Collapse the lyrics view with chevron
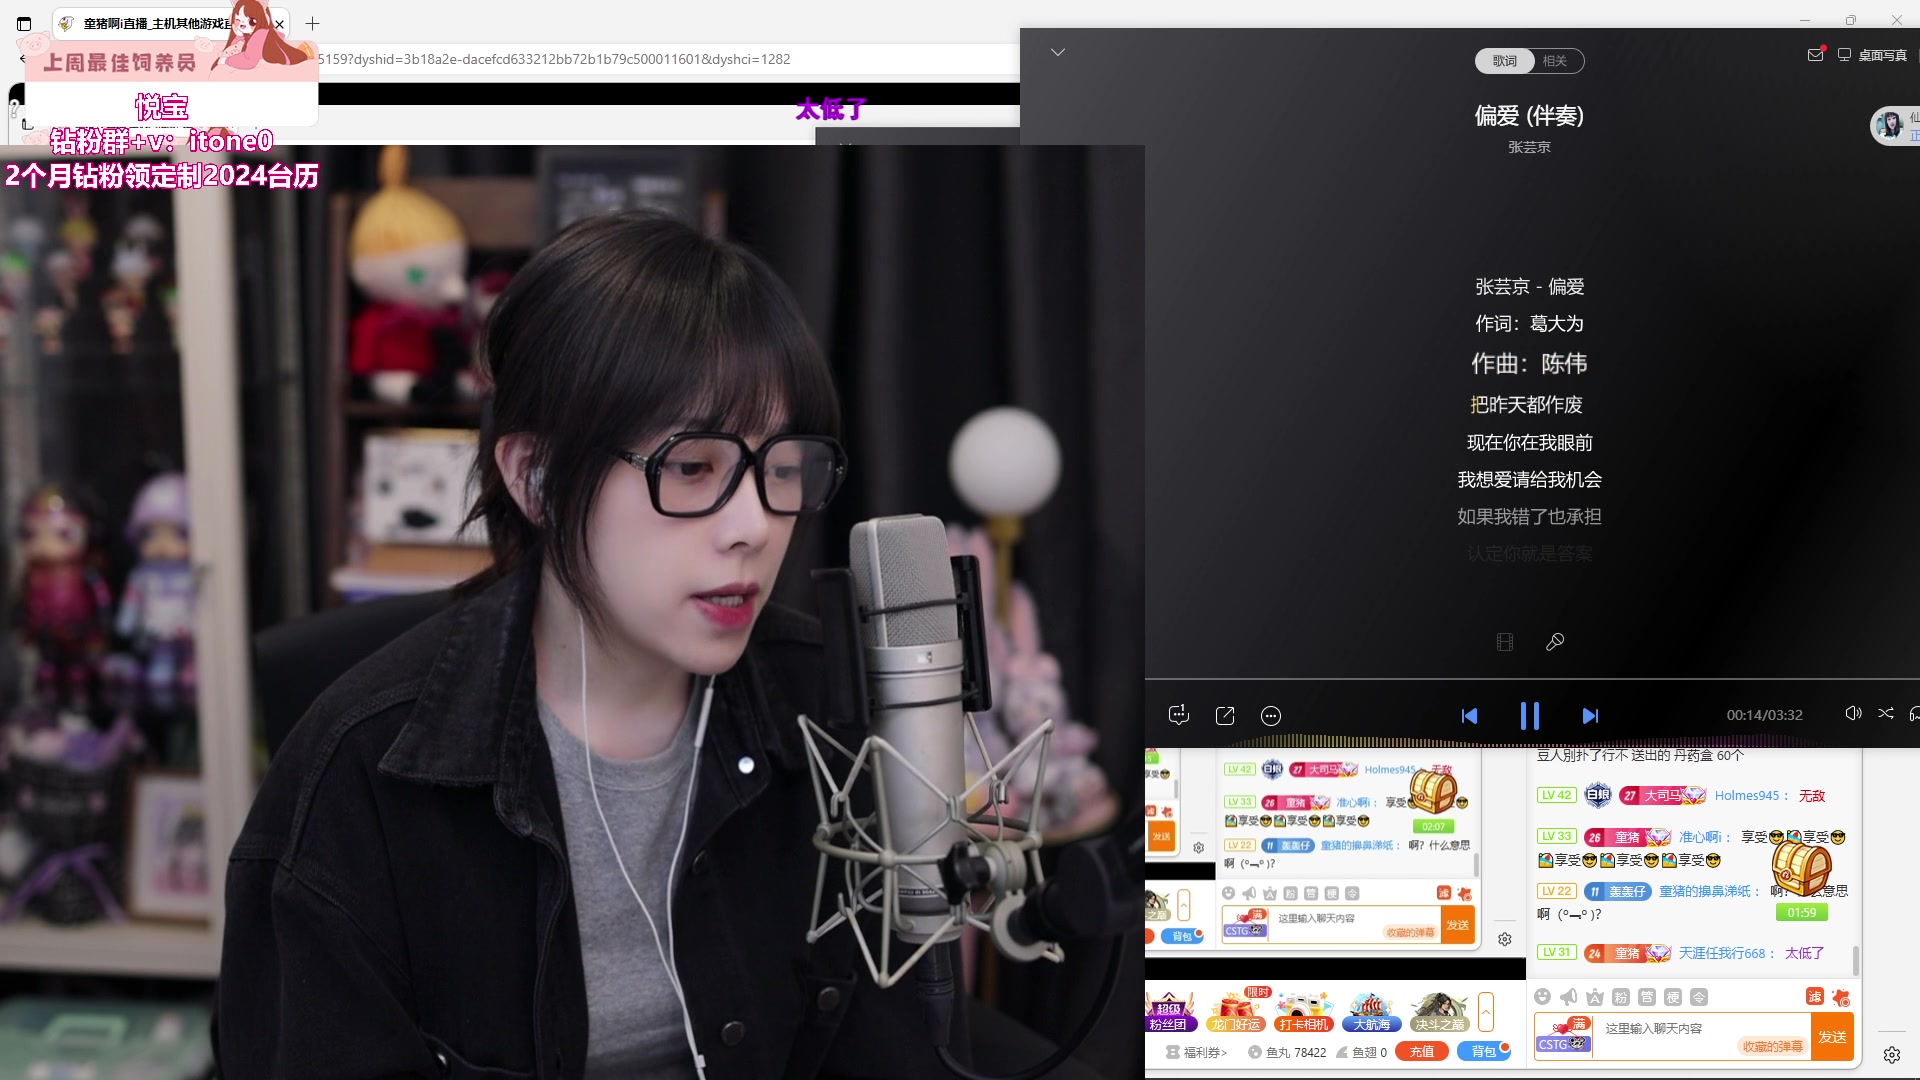1920x1080 pixels. click(1057, 52)
